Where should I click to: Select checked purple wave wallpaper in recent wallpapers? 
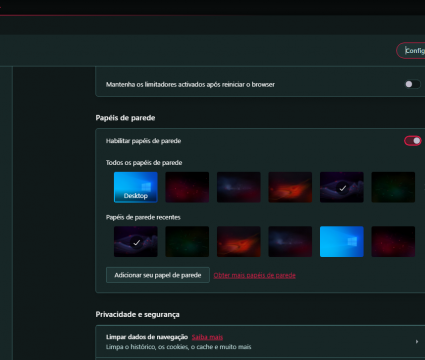click(136, 242)
